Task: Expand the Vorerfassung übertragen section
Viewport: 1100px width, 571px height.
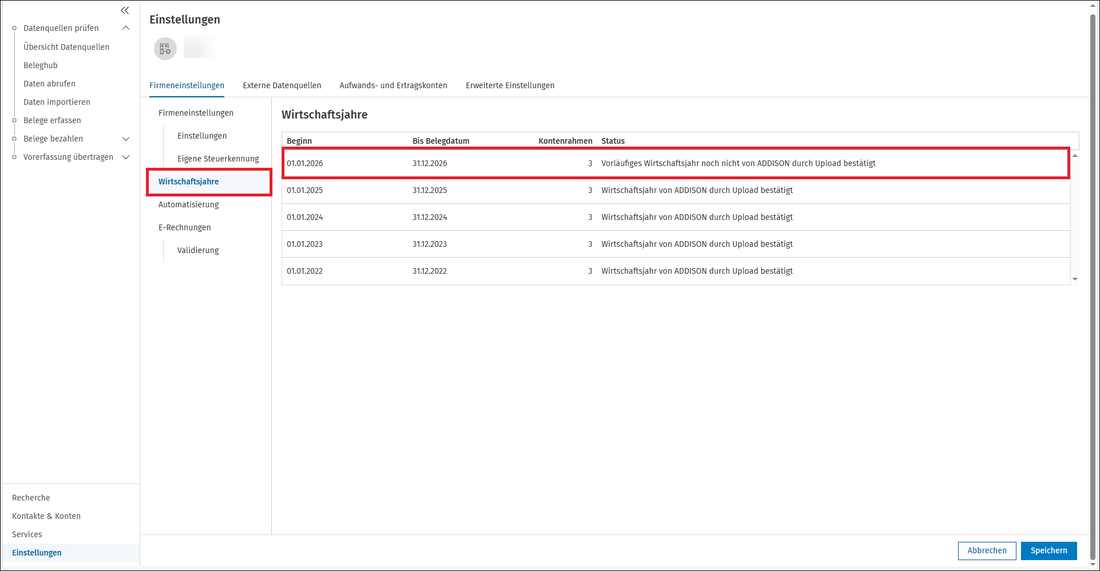Action: tap(126, 157)
